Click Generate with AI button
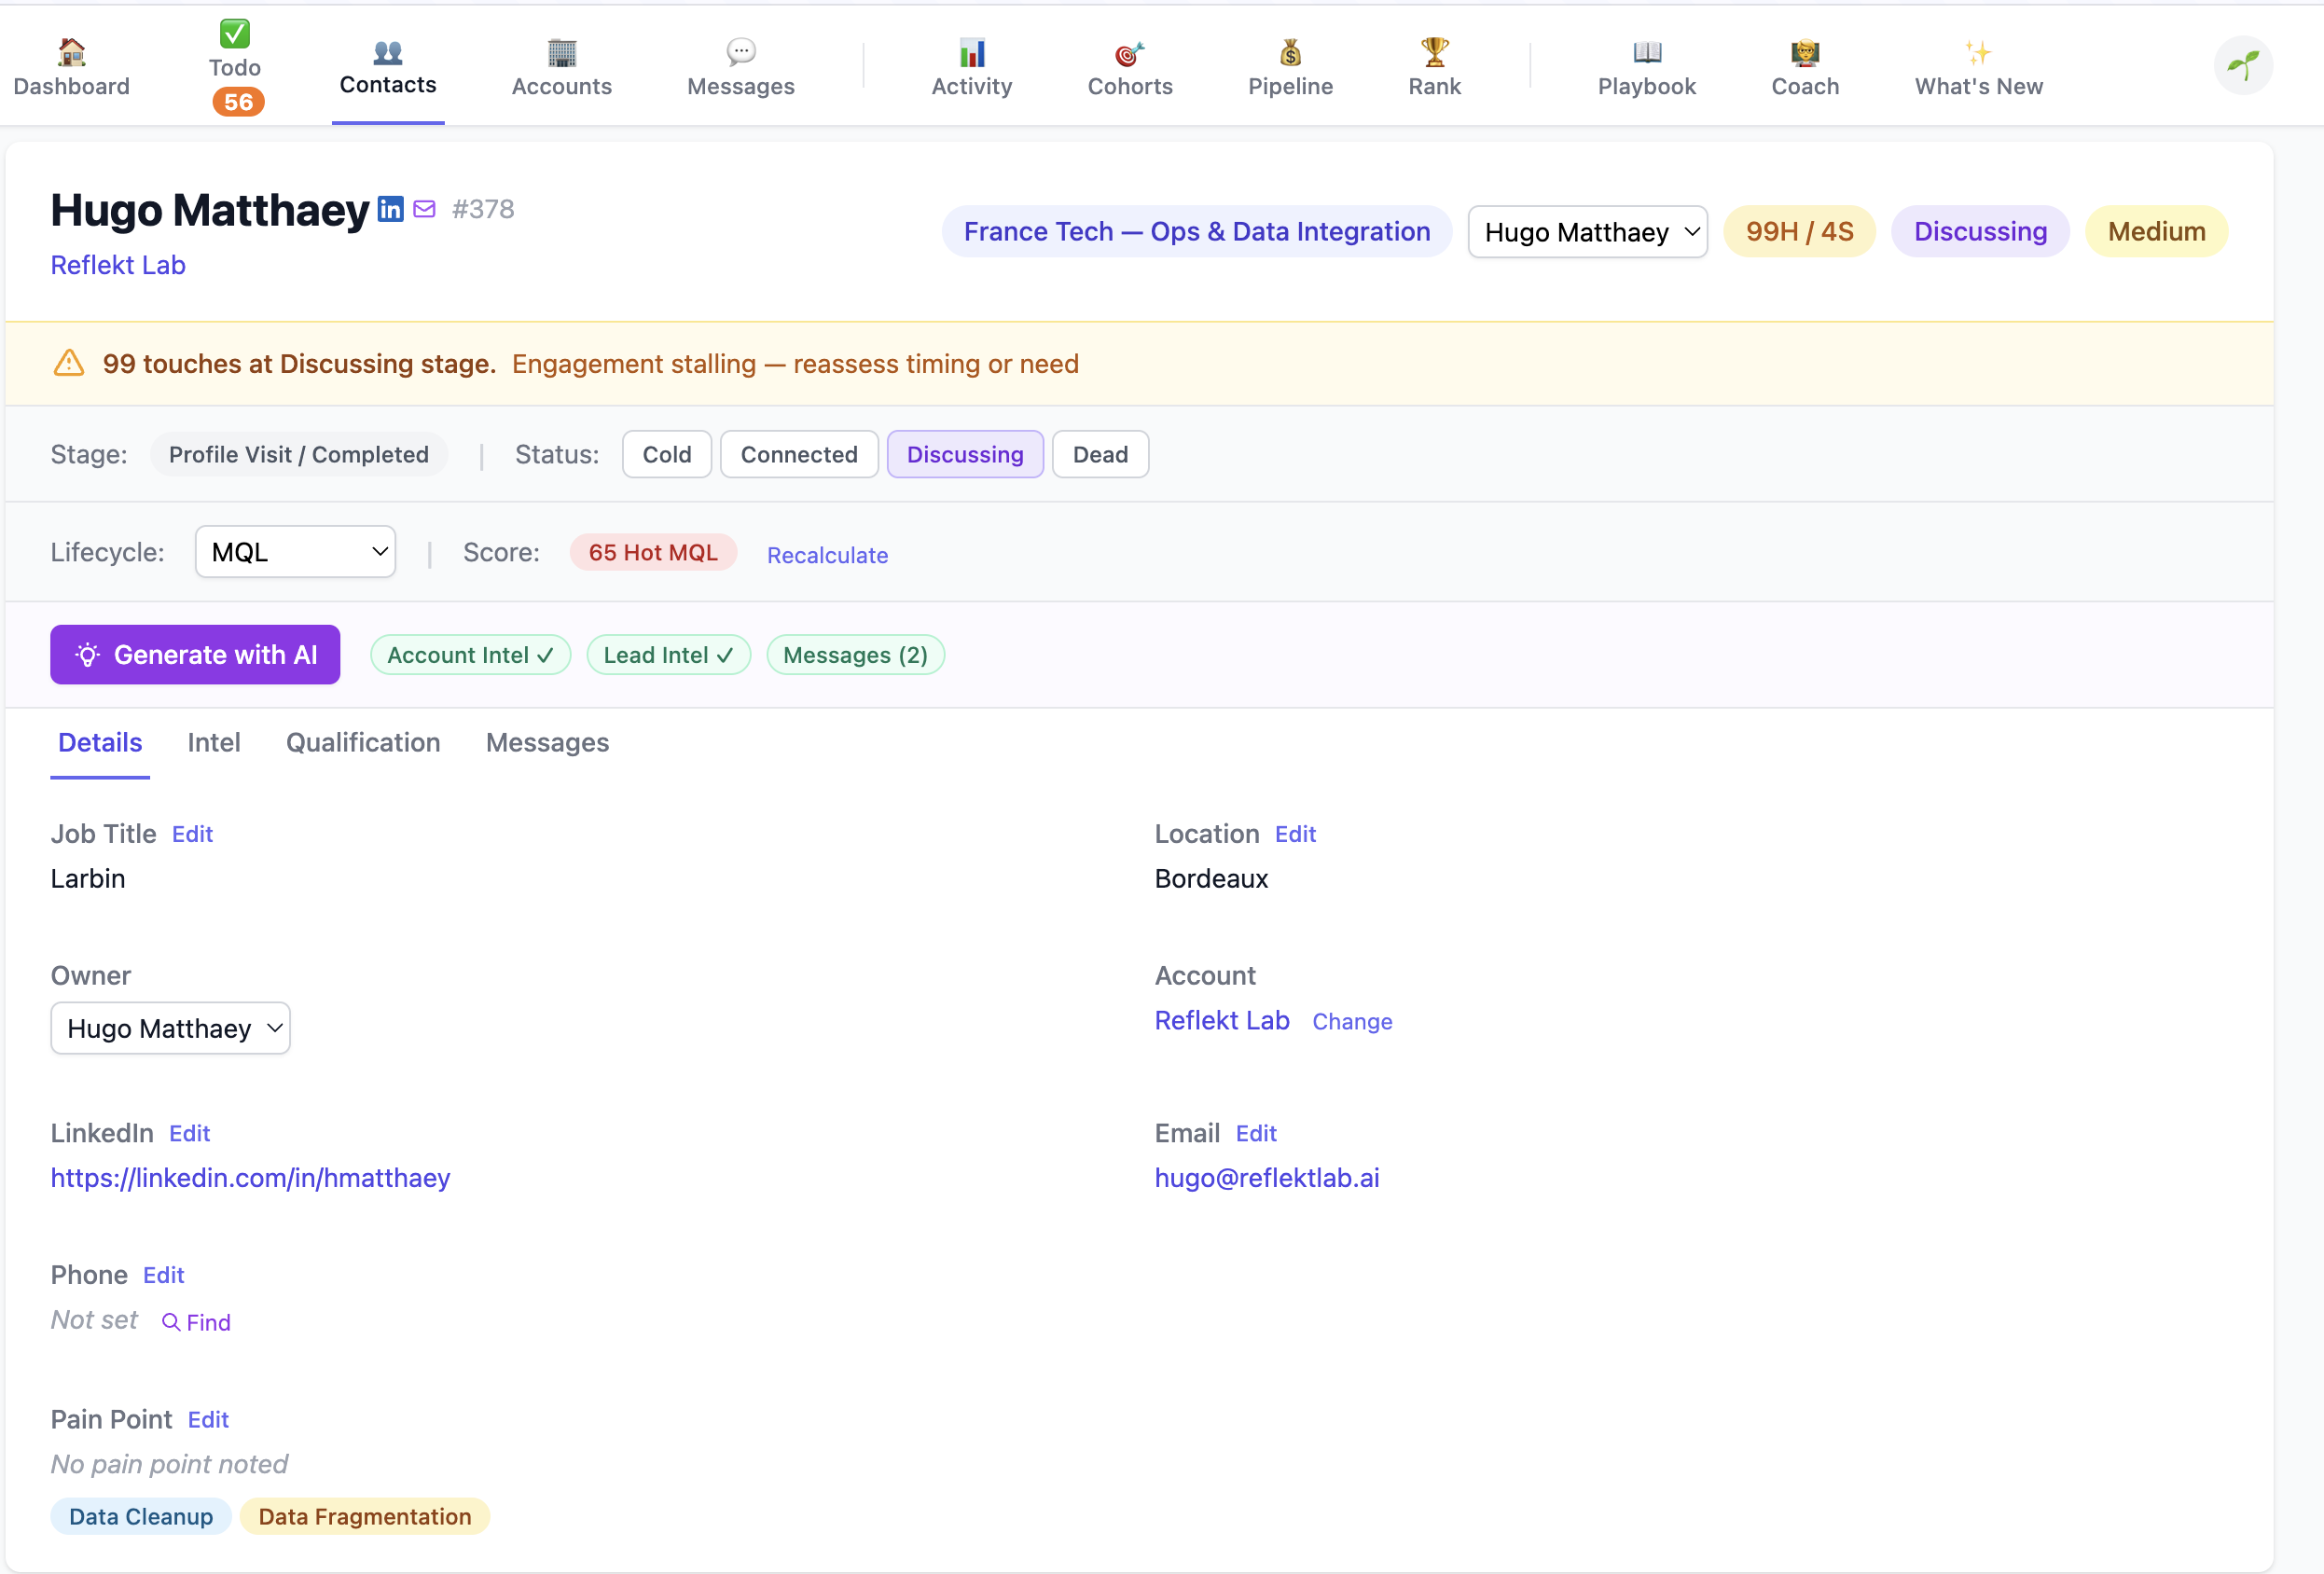 (x=195, y=654)
